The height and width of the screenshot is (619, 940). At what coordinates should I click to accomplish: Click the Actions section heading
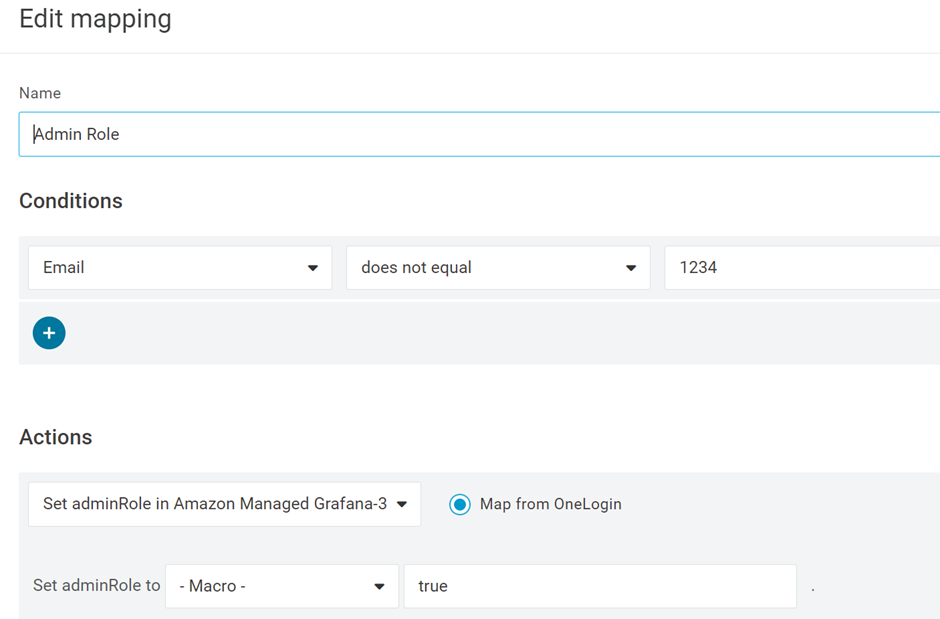[56, 437]
